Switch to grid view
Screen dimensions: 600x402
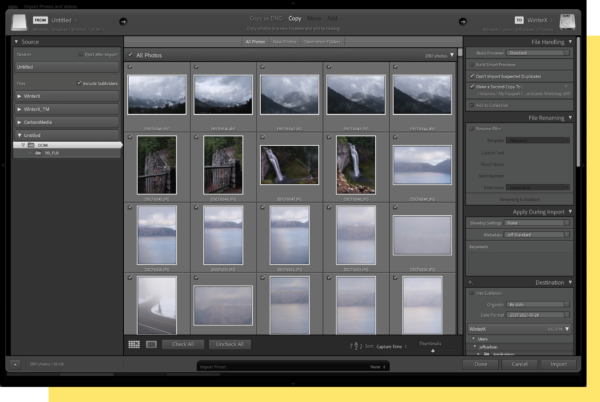coord(134,344)
